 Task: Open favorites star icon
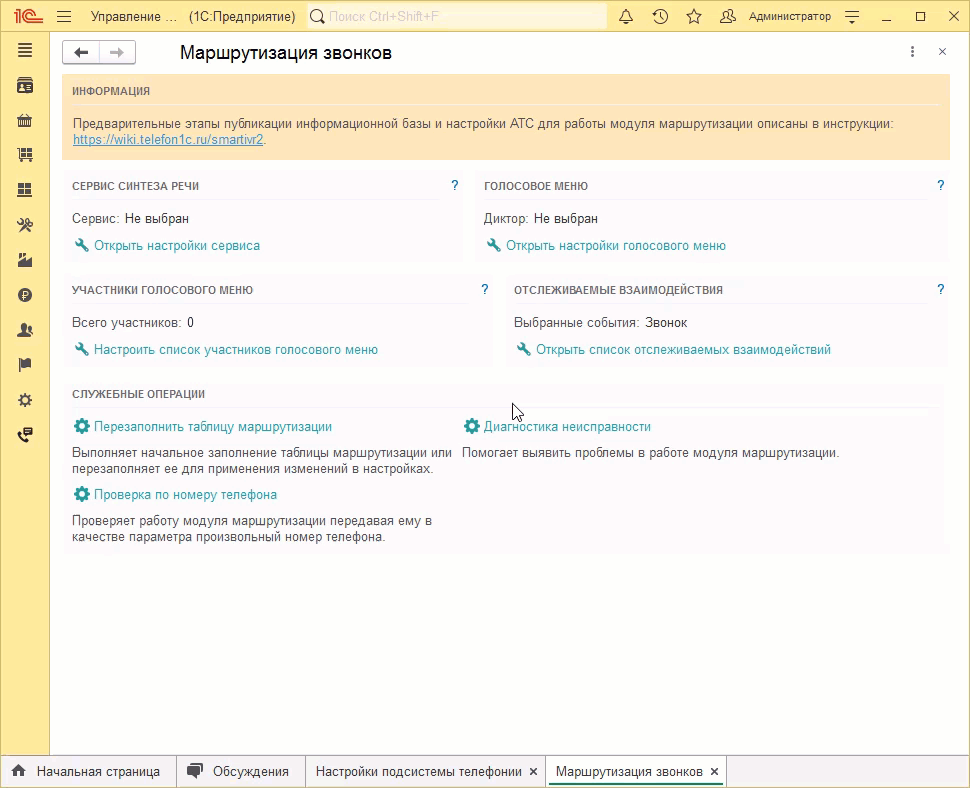click(694, 17)
